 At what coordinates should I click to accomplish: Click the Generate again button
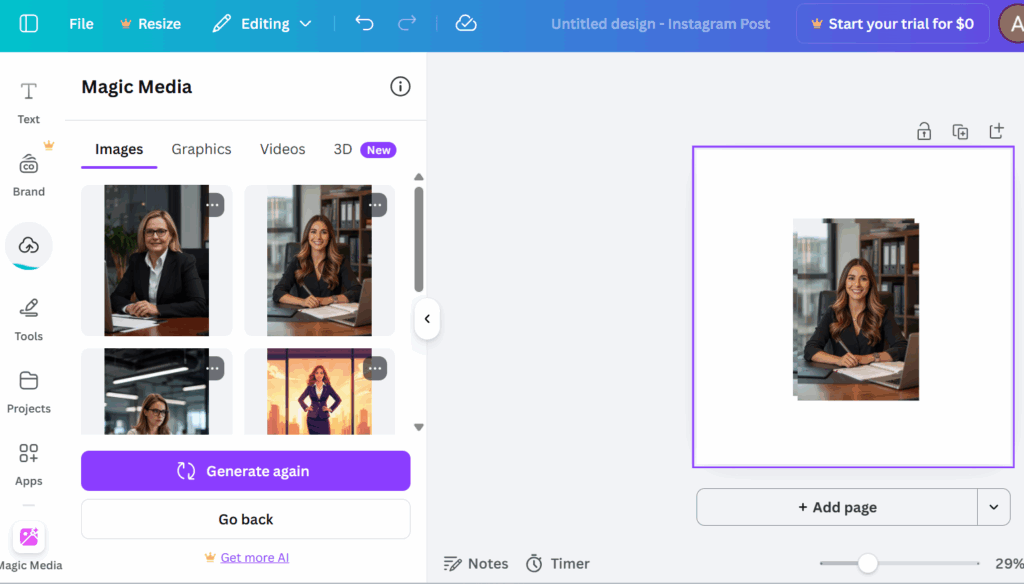(245, 470)
